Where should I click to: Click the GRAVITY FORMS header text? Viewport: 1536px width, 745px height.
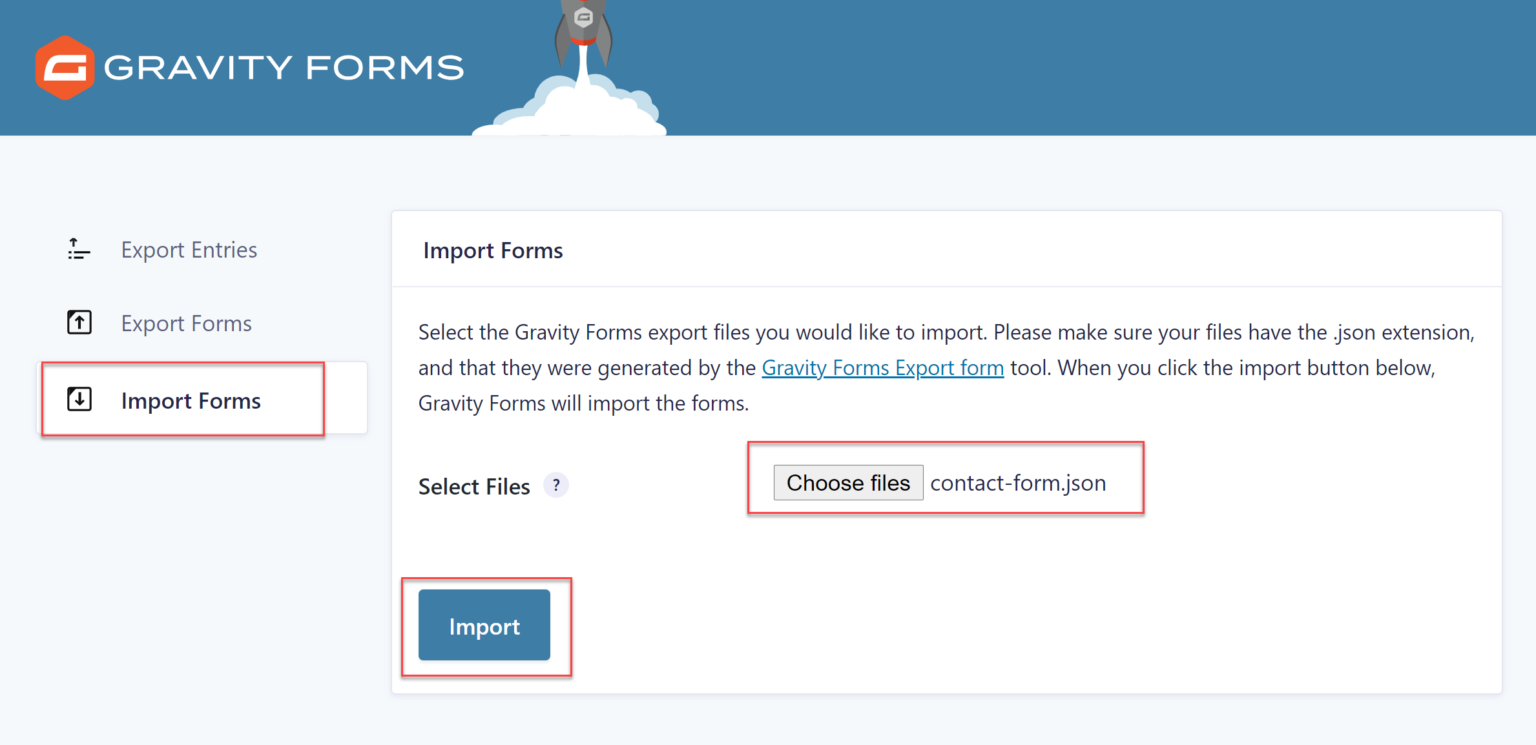(x=285, y=66)
